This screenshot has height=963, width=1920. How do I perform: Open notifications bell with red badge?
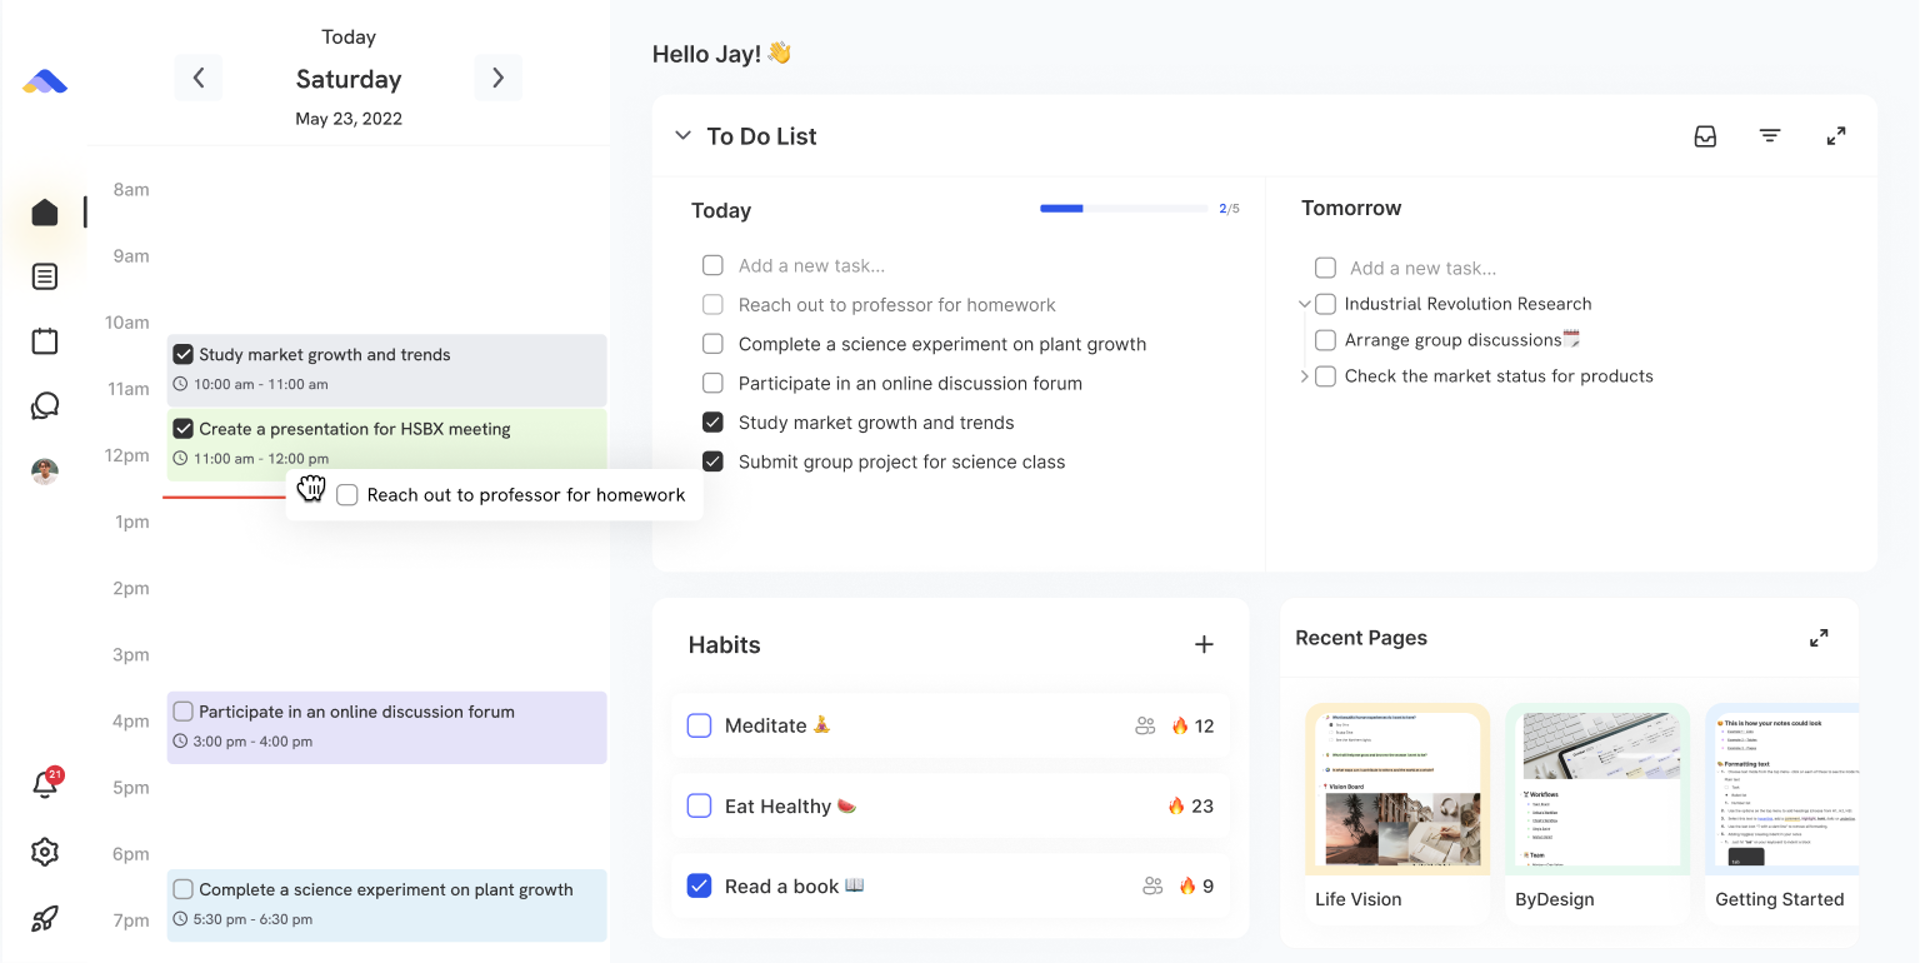pyautogui.click(x=45, y=784)
